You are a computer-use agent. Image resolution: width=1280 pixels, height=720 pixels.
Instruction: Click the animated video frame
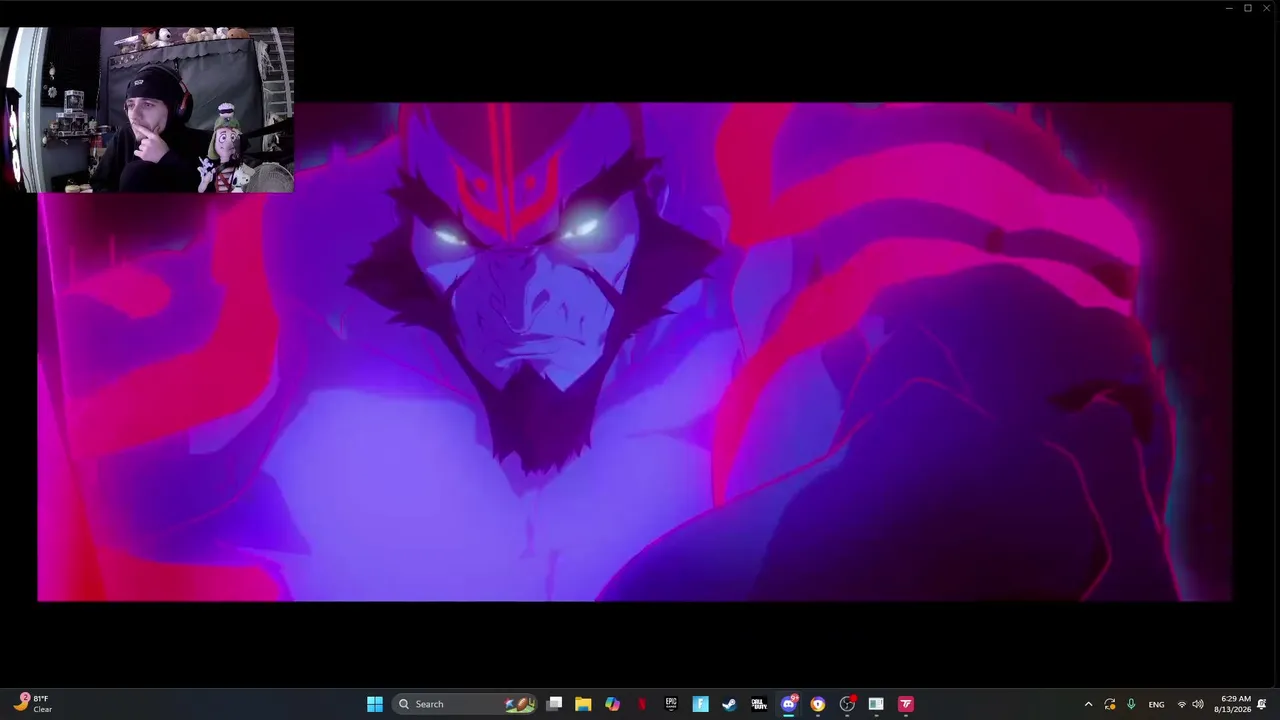point(635,352)
